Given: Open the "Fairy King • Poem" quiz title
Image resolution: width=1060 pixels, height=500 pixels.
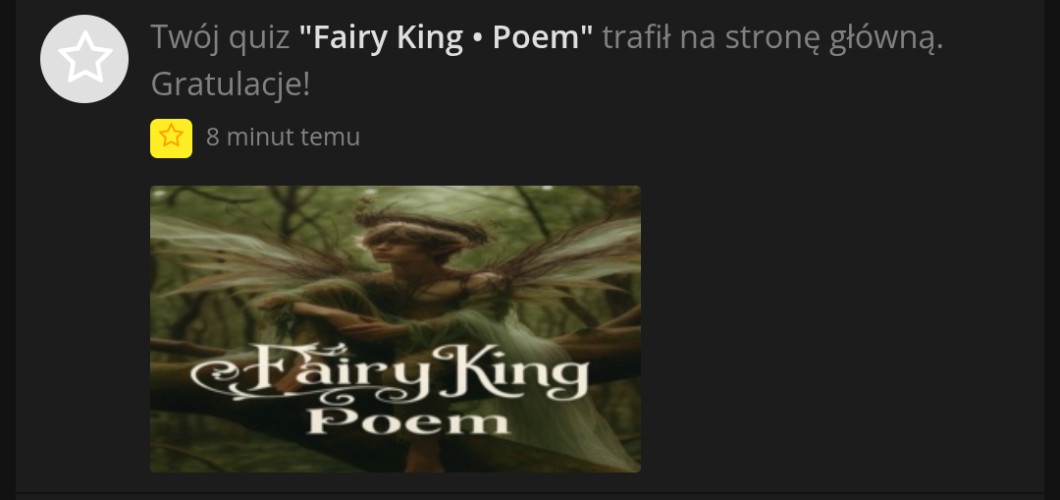Looking at the screenshot, I should (x=445, y=37).
